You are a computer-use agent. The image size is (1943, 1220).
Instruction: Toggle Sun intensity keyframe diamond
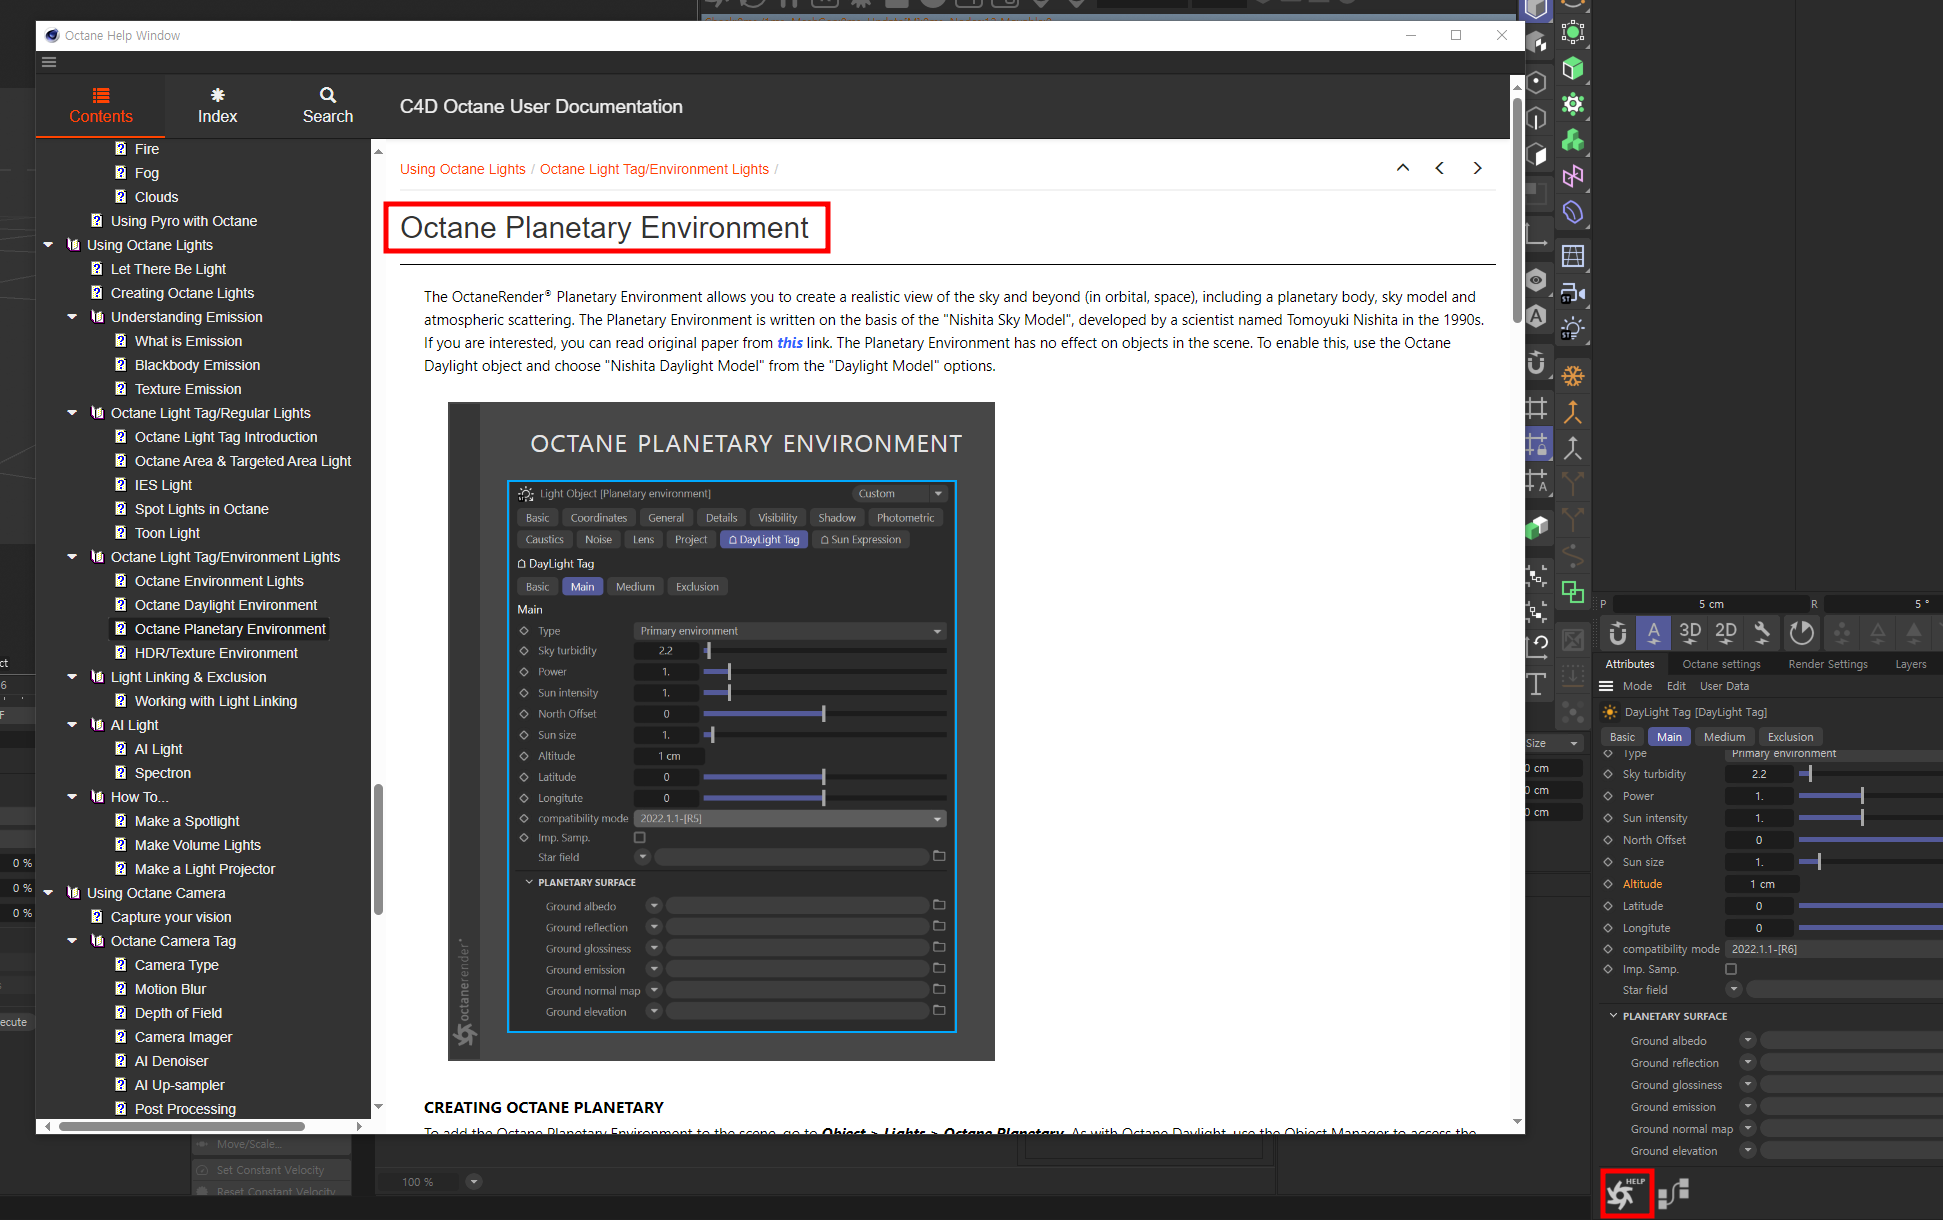point(1608,818)
